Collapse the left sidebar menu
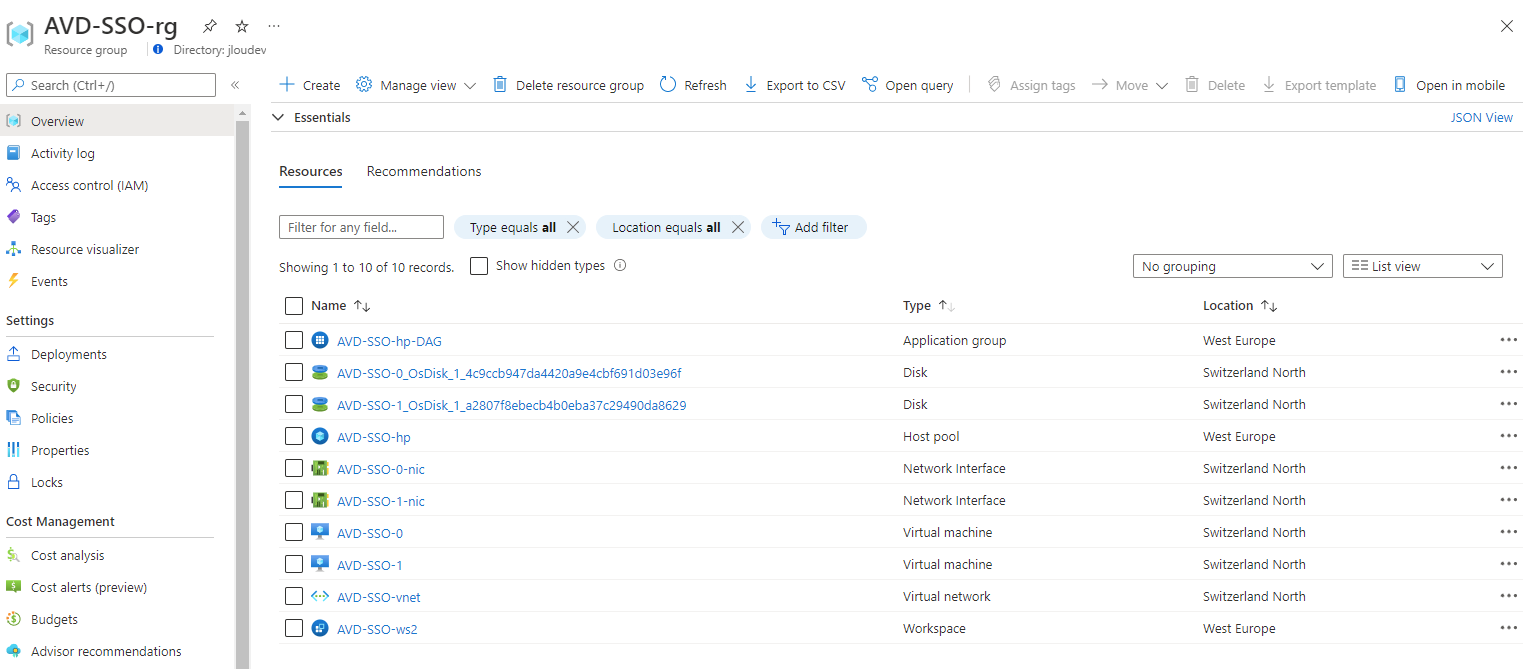 [235, 85]
